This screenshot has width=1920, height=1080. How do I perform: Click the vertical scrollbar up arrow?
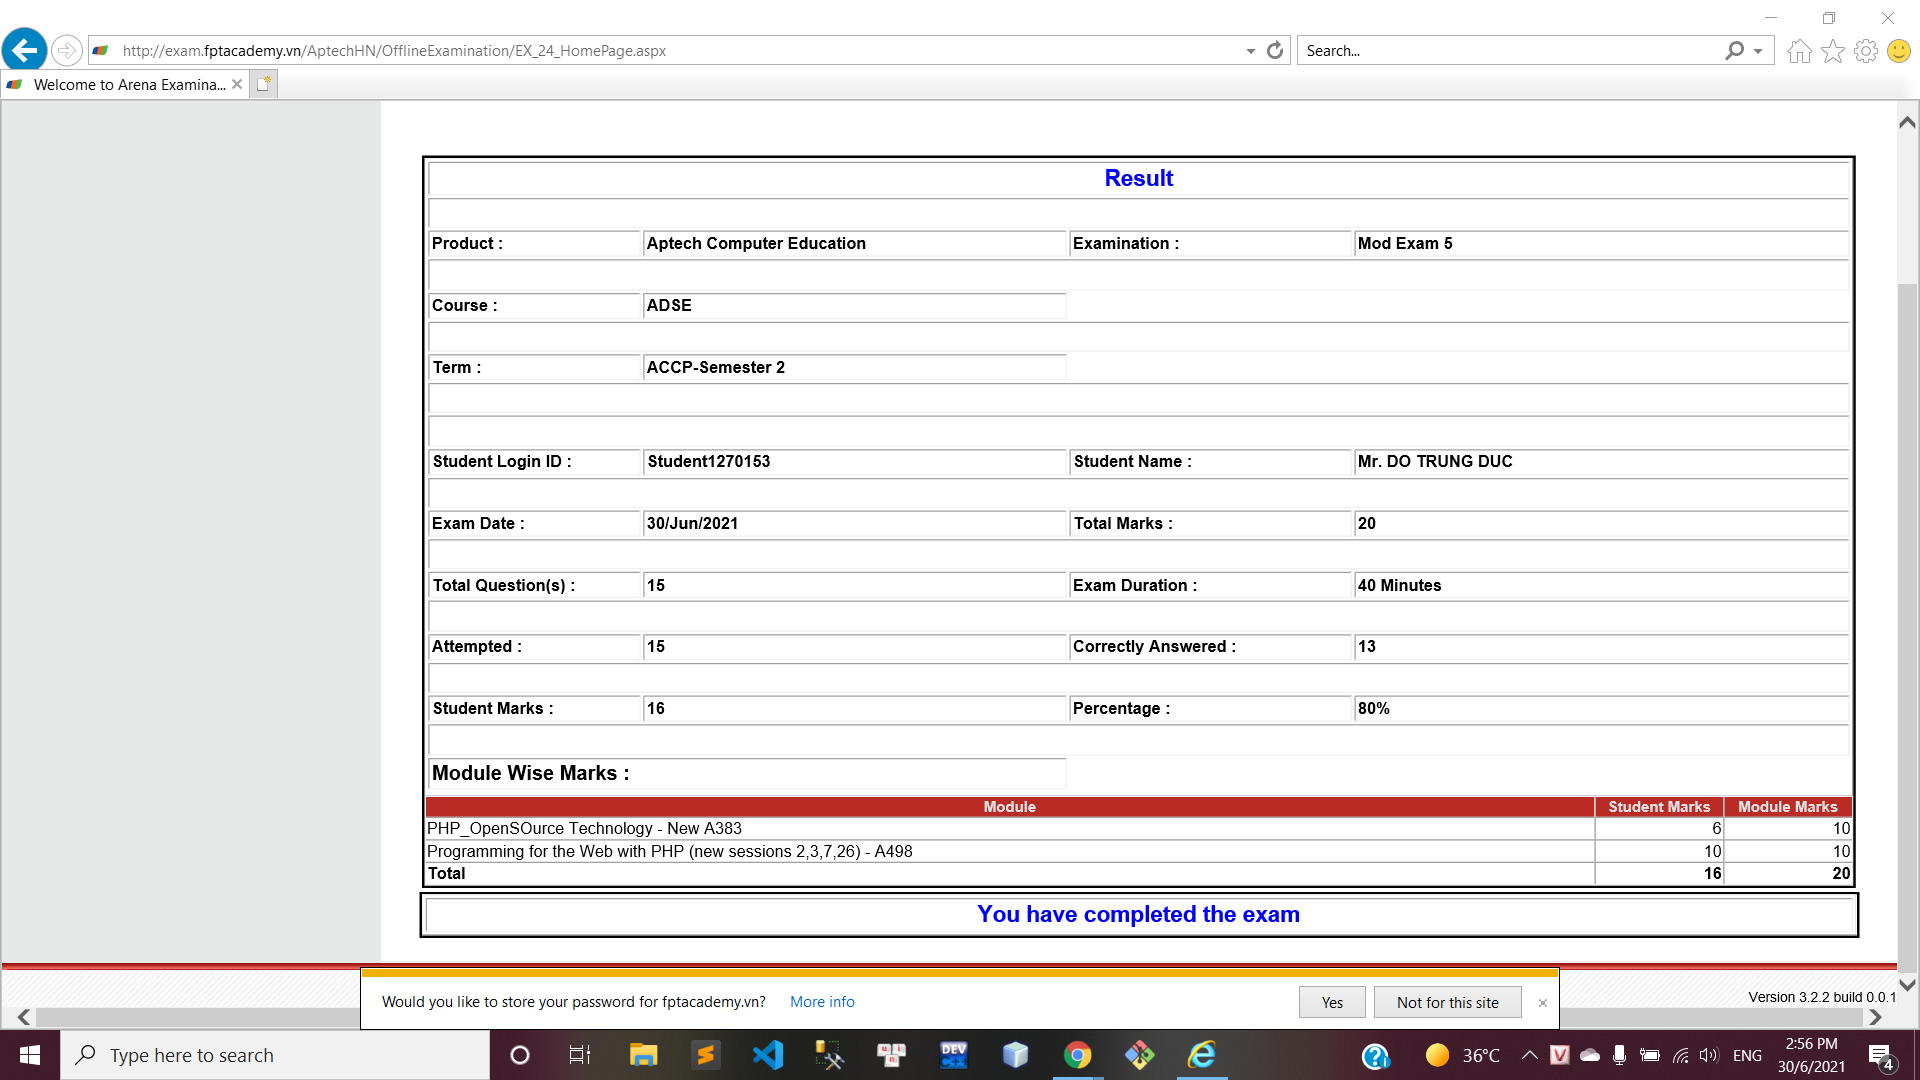(1907, 122)
